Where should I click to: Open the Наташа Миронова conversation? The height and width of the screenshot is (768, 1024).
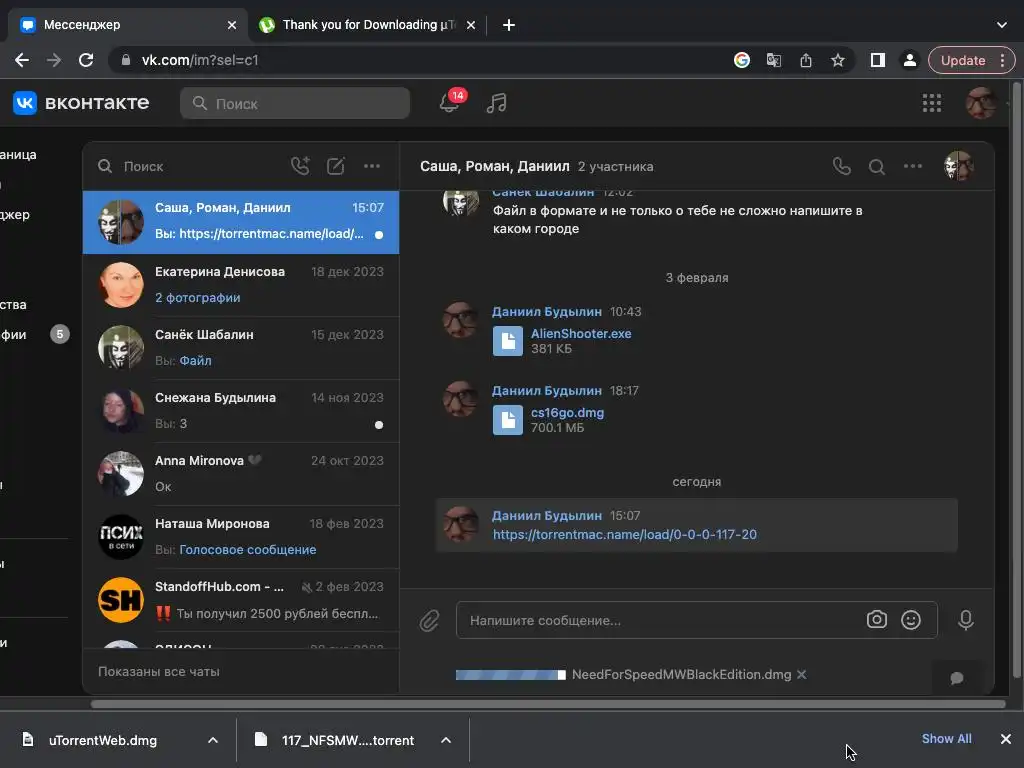tap(240, 537)
